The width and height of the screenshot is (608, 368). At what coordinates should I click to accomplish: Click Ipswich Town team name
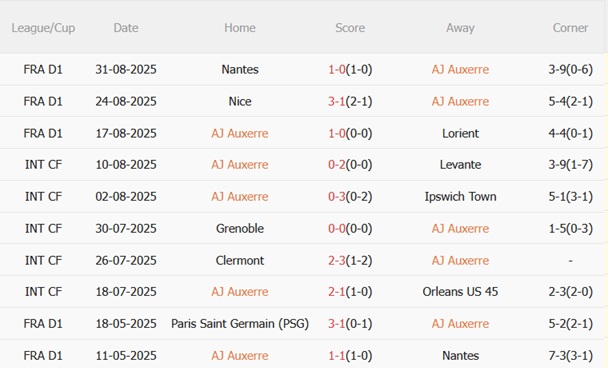coord(460,197)
